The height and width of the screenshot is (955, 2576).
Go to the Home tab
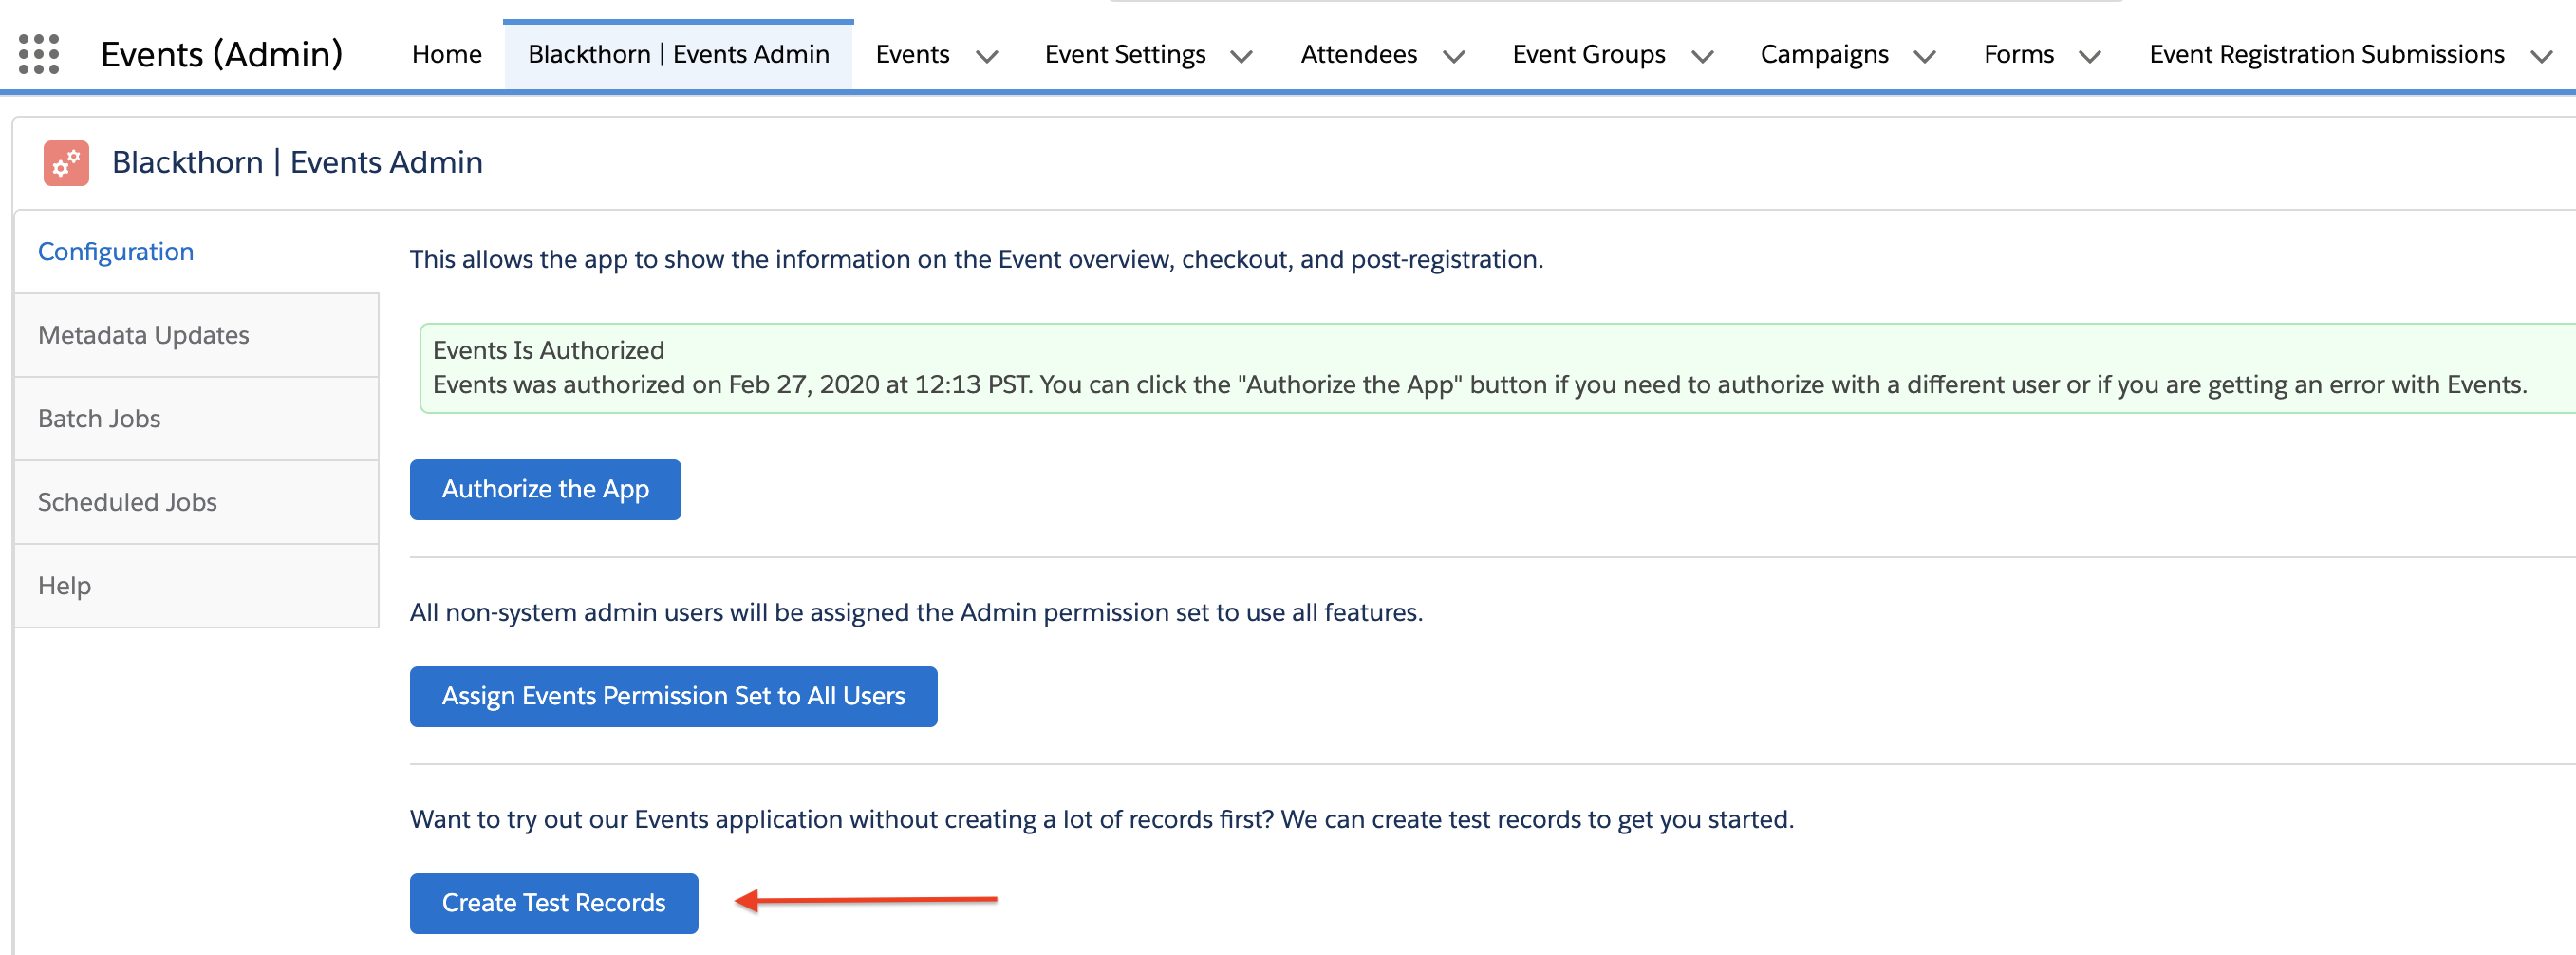[x=446, y=54]
